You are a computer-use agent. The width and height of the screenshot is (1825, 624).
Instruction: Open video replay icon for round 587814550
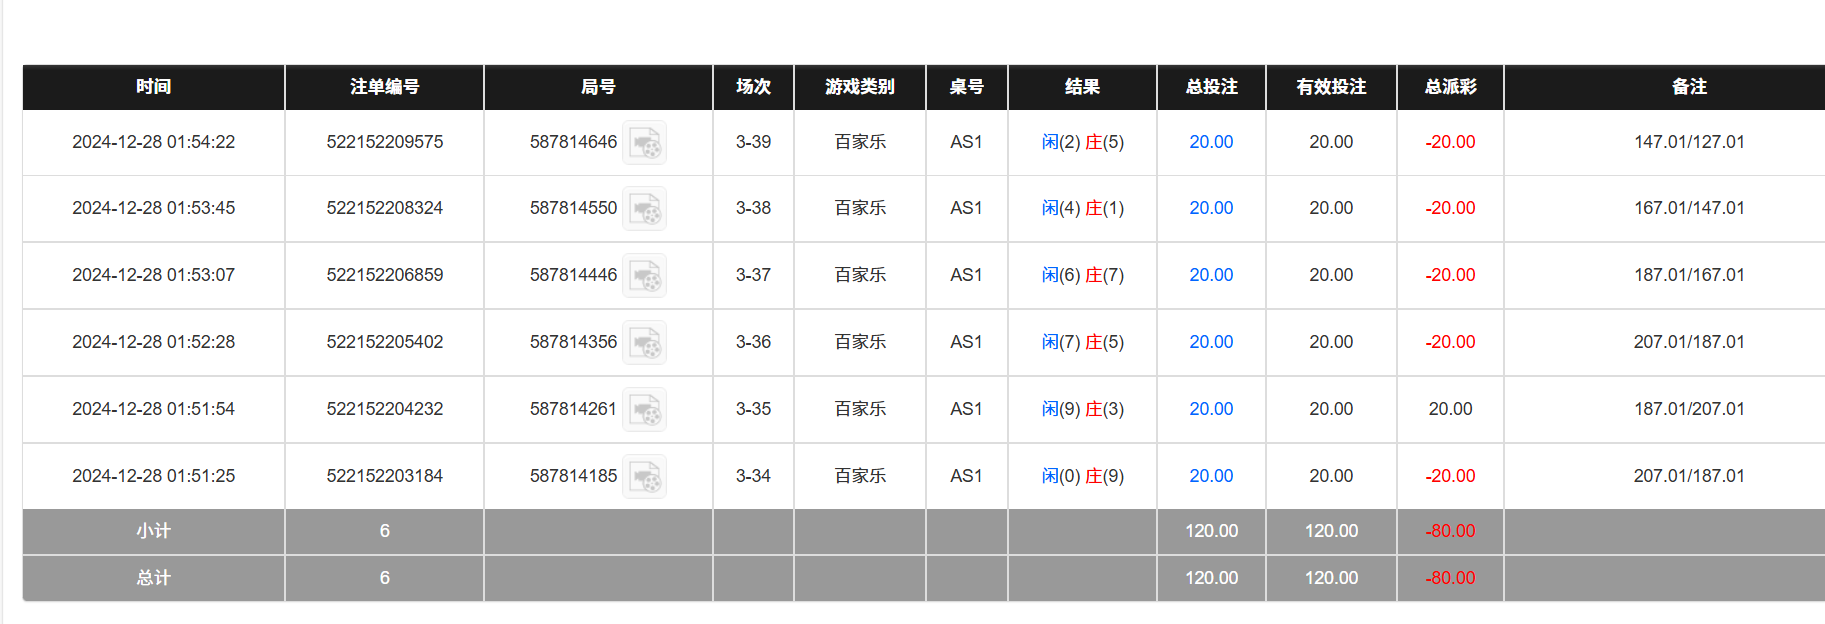(645, 209)
